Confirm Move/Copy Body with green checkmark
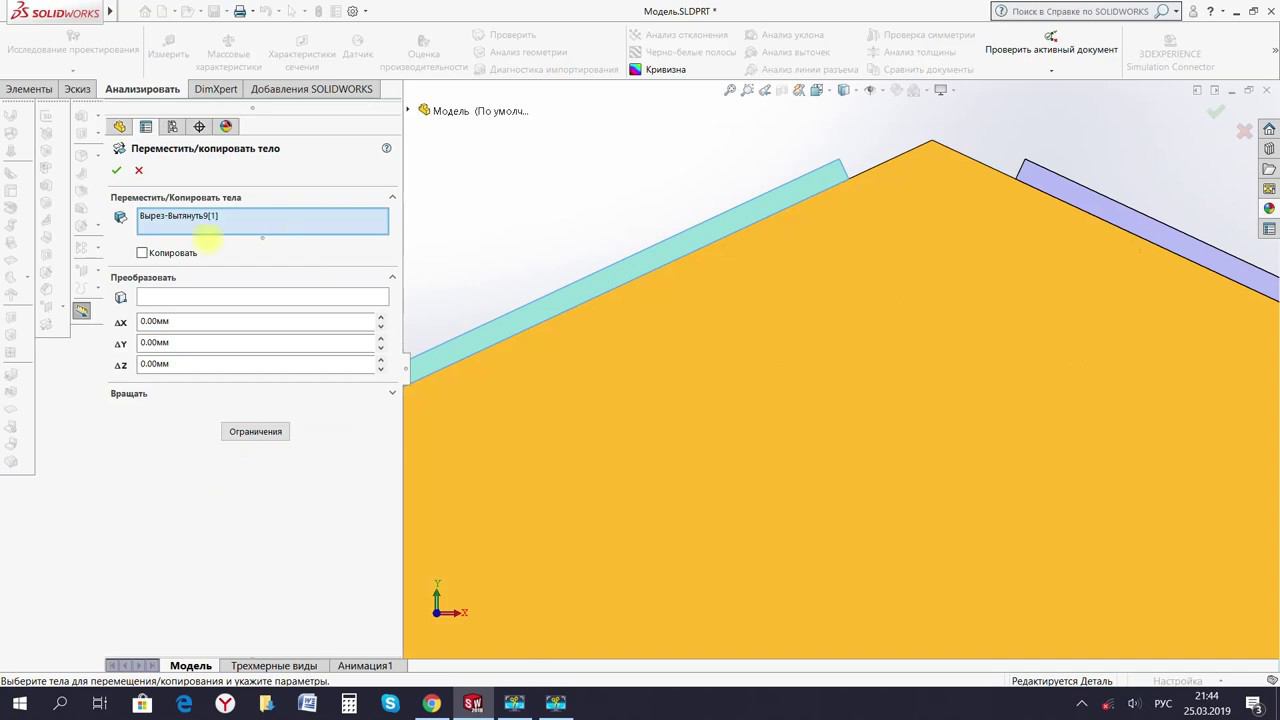This screenshot has width=1280, height=720. tap(116, 170)
